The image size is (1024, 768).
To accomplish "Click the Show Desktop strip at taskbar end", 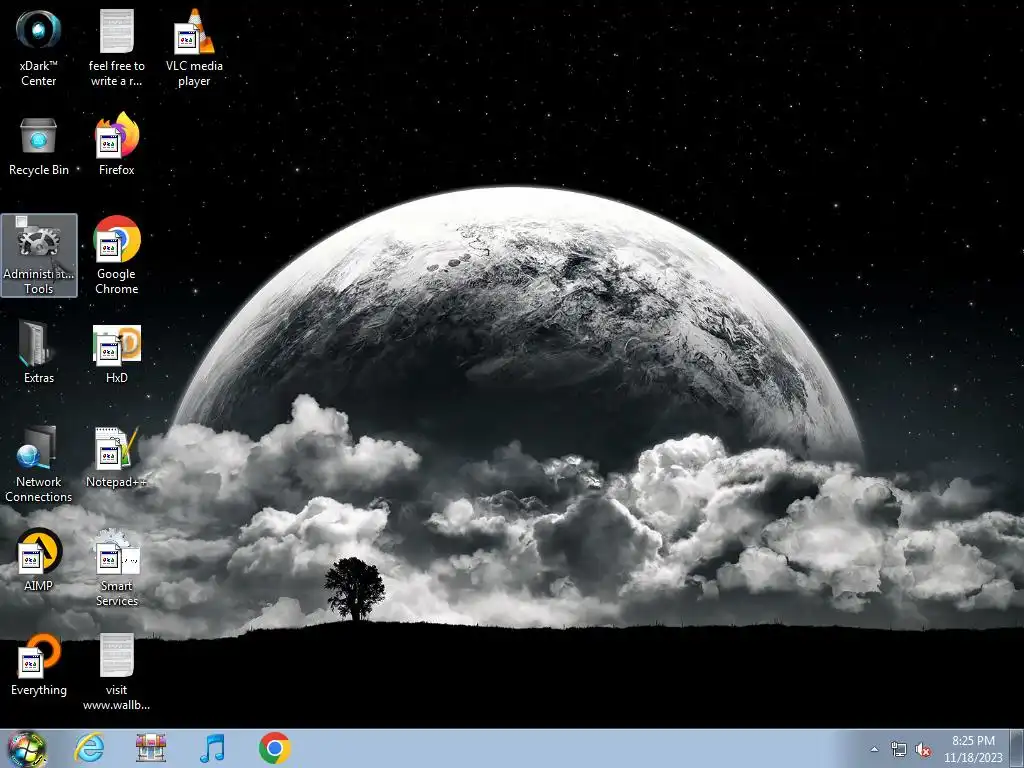I will pos(1017,748).
